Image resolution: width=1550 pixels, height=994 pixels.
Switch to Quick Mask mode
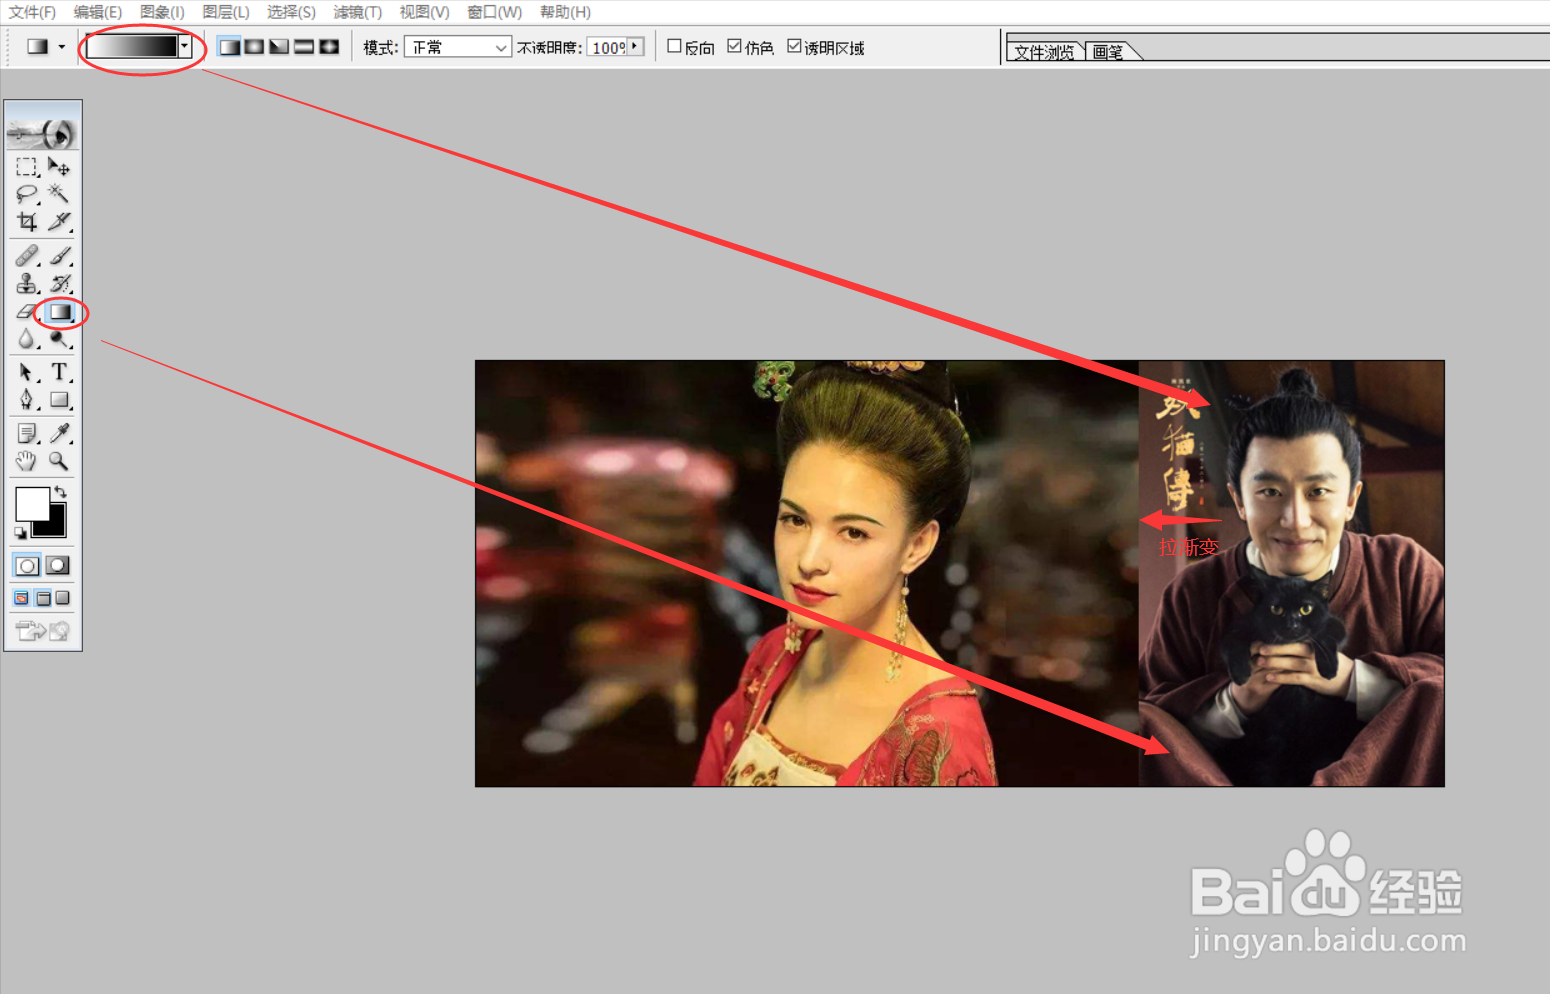(x=59, y=566)
